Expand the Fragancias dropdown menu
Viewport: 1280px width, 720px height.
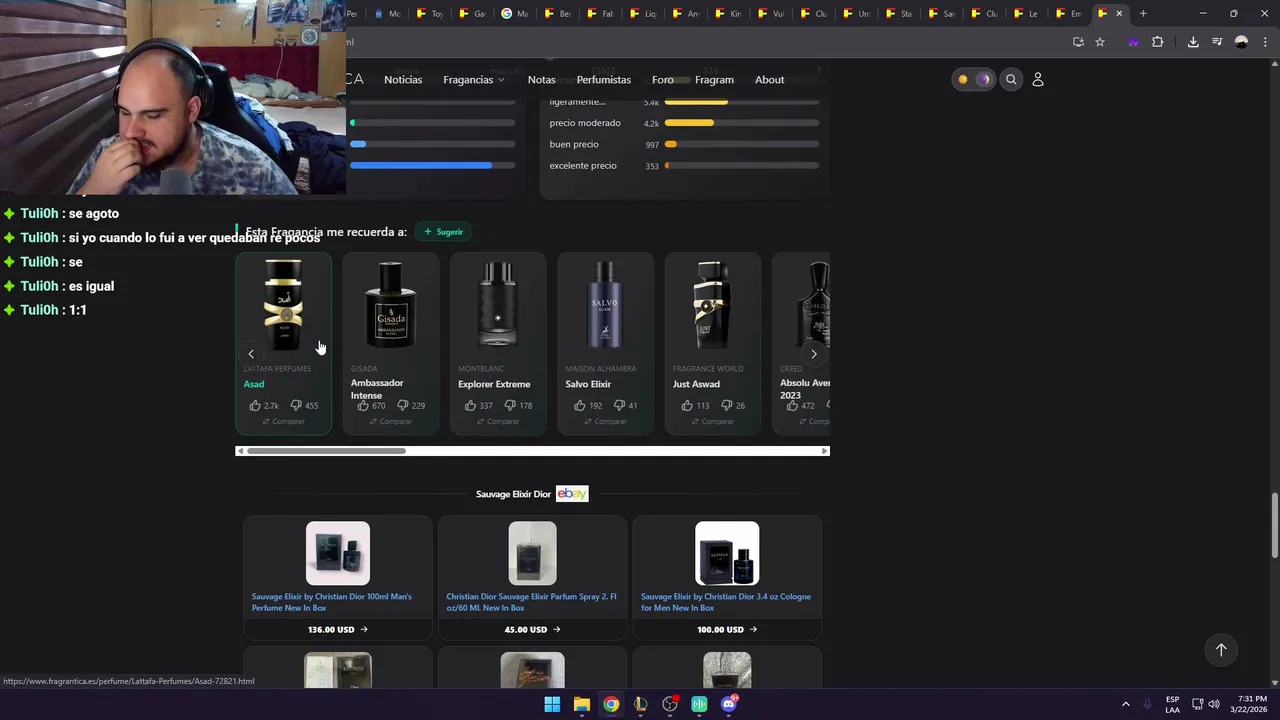coord(474,80)
